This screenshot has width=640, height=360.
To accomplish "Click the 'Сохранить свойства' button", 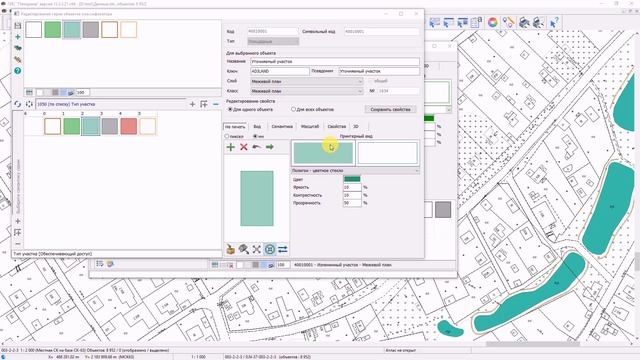I will click(x=391, y=109).
